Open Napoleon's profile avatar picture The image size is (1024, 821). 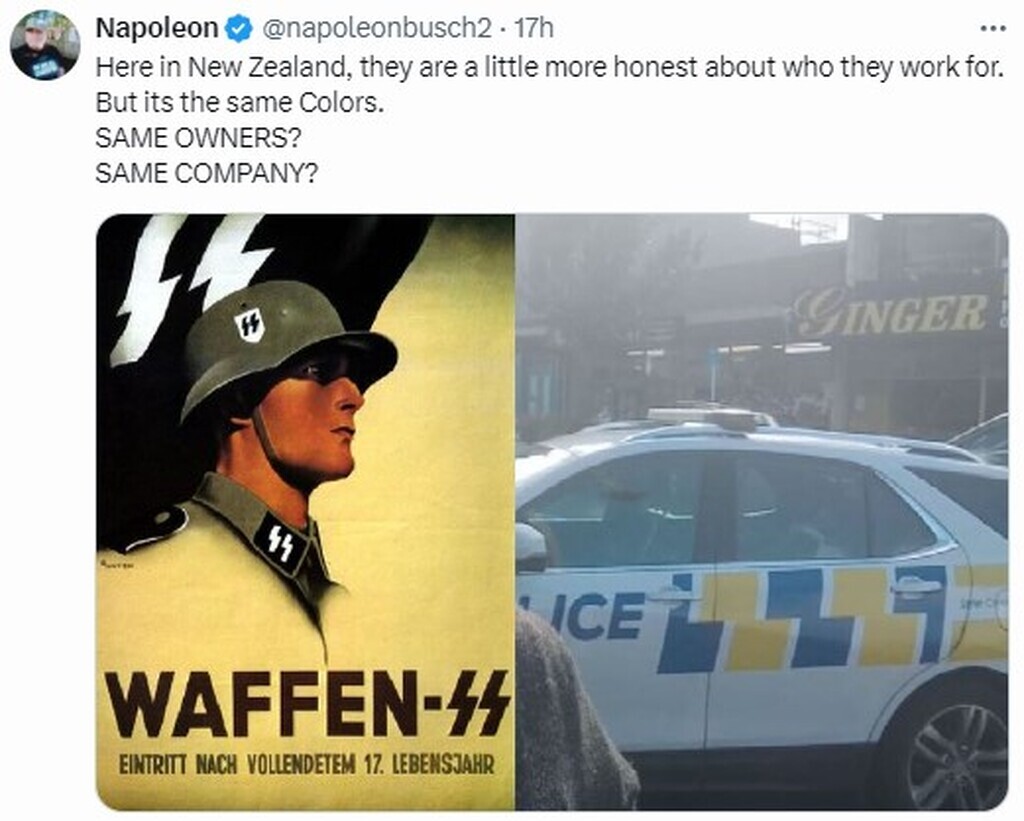point(45,44)
